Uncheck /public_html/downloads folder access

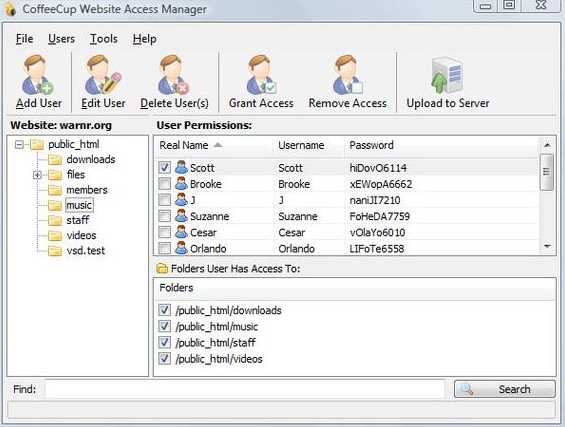165,310
